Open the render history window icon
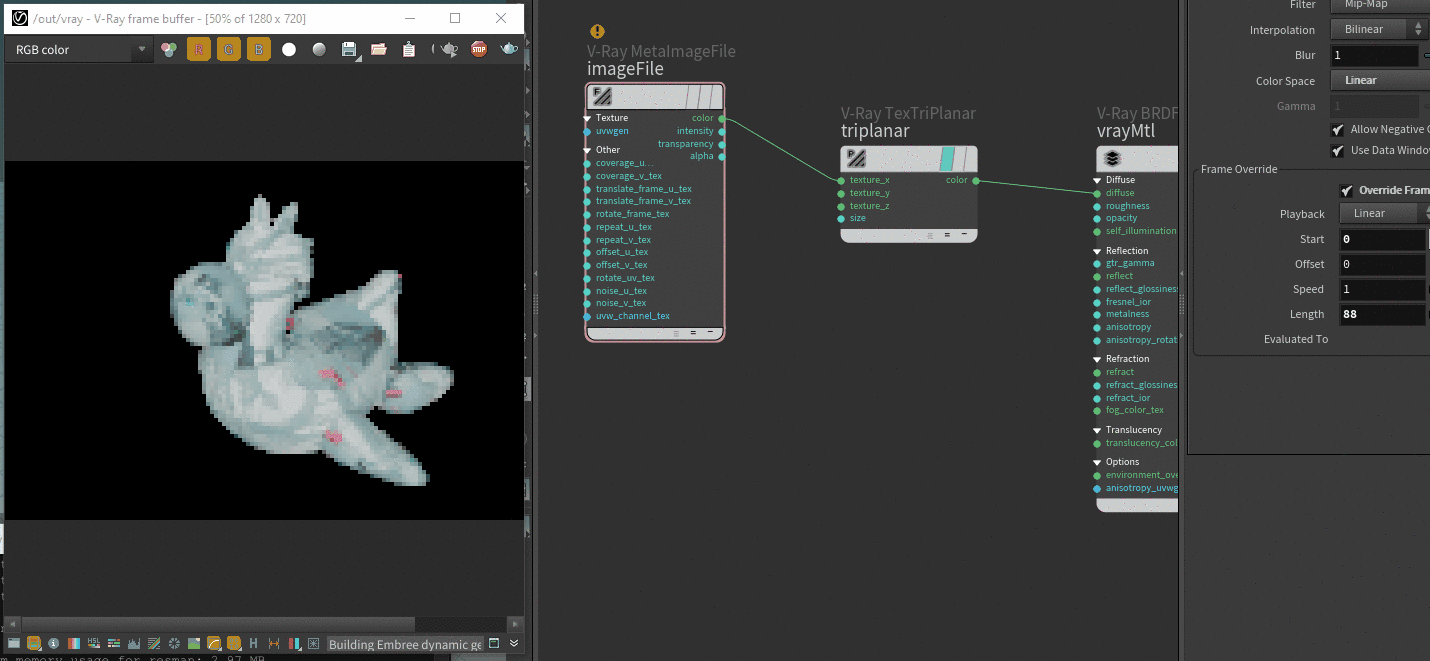Viewport: 1430px width, 661px height. tap(13, 644)
